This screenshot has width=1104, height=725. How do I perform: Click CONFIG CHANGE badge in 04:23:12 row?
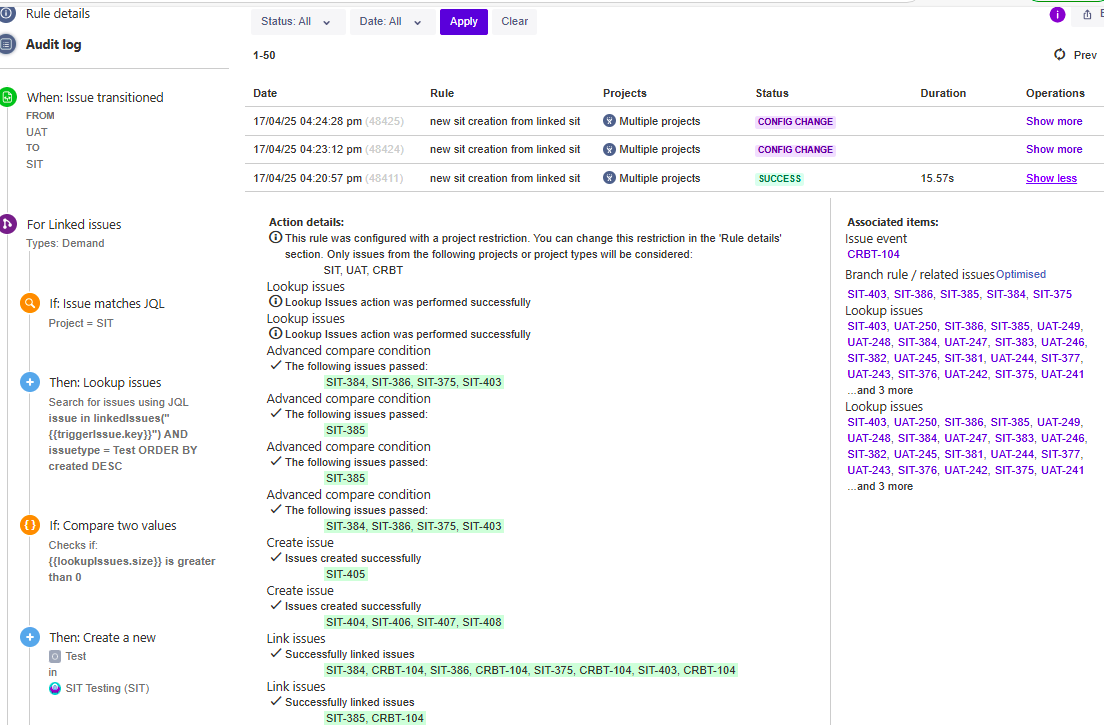[x=796, y=150]
